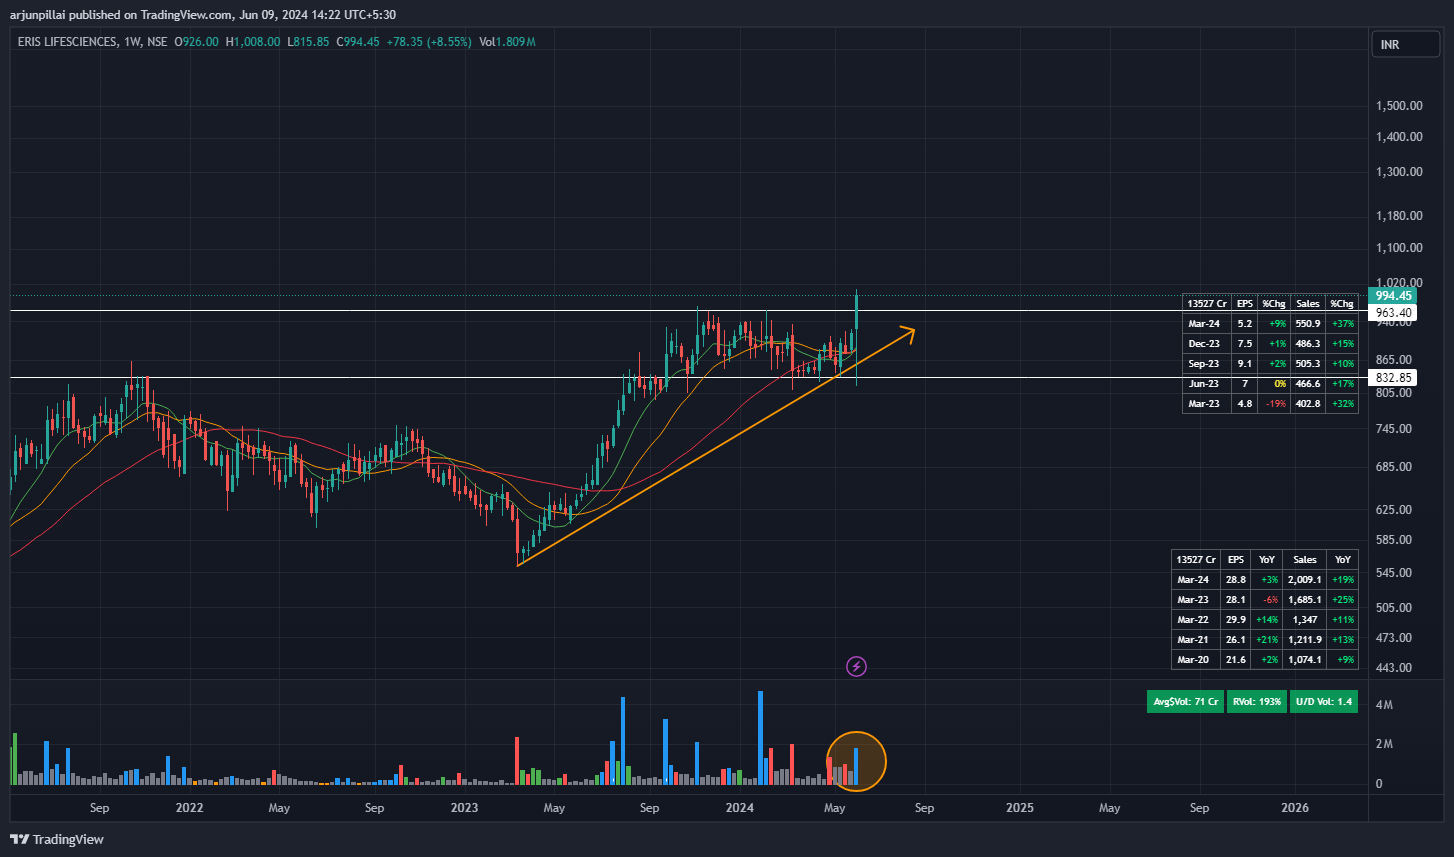Click the -19% EPS change cell

[x=1273, y=404]
